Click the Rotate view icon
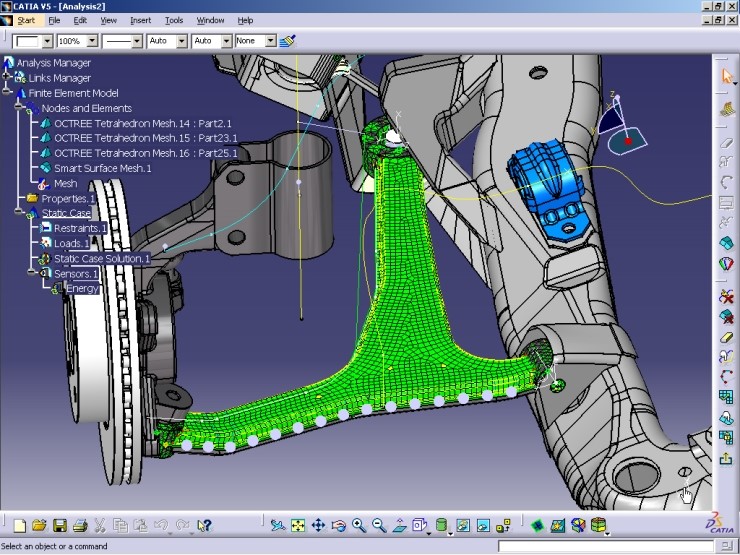740x555 pixels. click(x=338, y=525)
